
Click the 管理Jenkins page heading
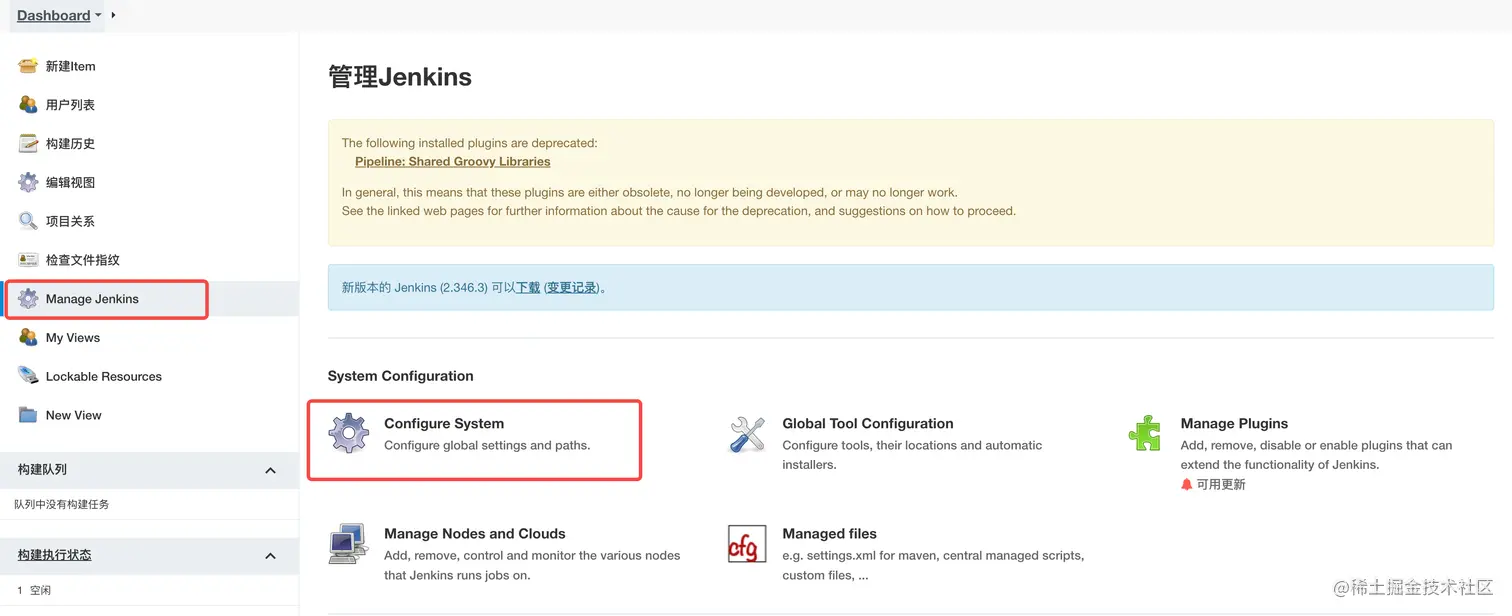(400, 77)
